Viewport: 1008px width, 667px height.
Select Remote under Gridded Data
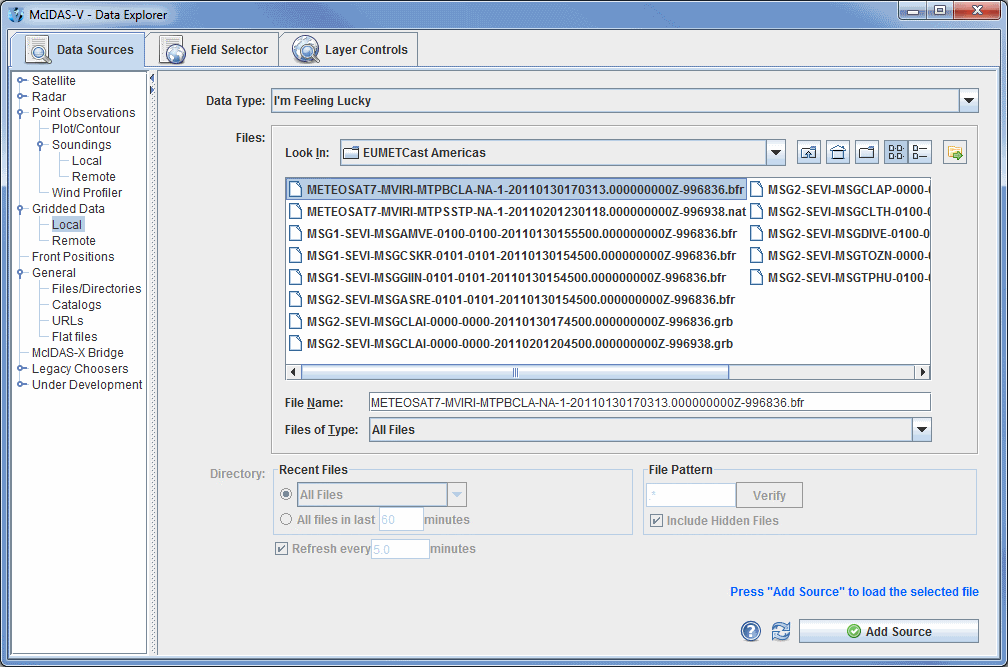point(73,240)
